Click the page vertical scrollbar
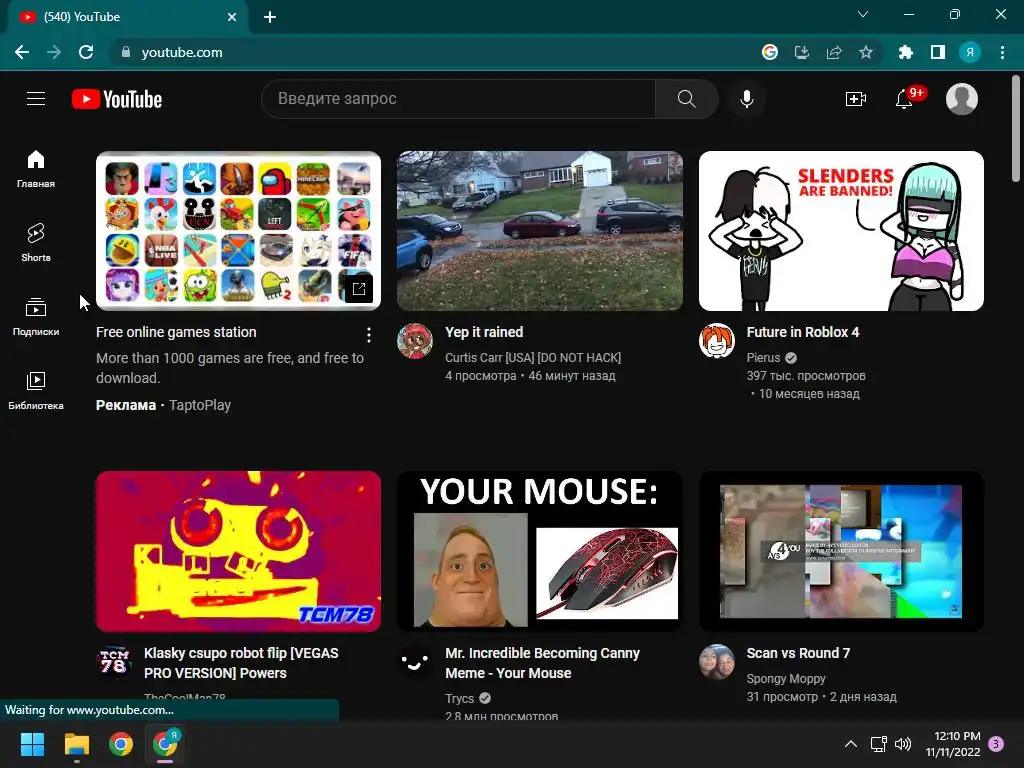Image resolution: width=1024 pixels, height=768 pixels. tap(1016, 129)
